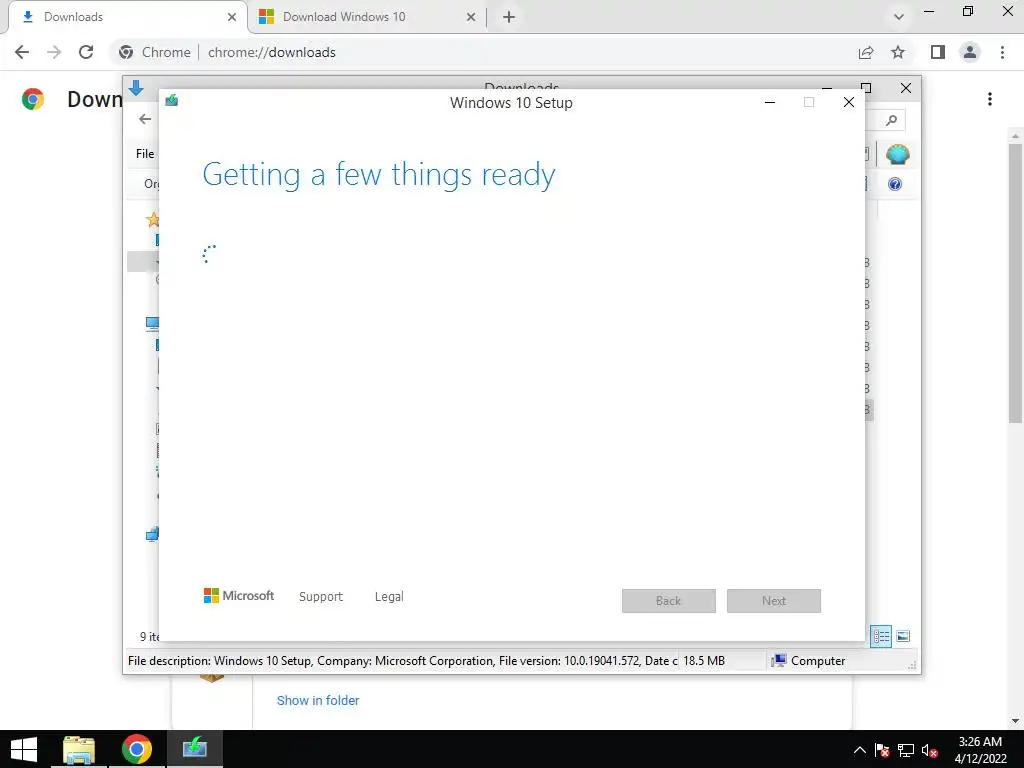
Task: Open File Explorer from taskbar
Action: pos(79,749)
